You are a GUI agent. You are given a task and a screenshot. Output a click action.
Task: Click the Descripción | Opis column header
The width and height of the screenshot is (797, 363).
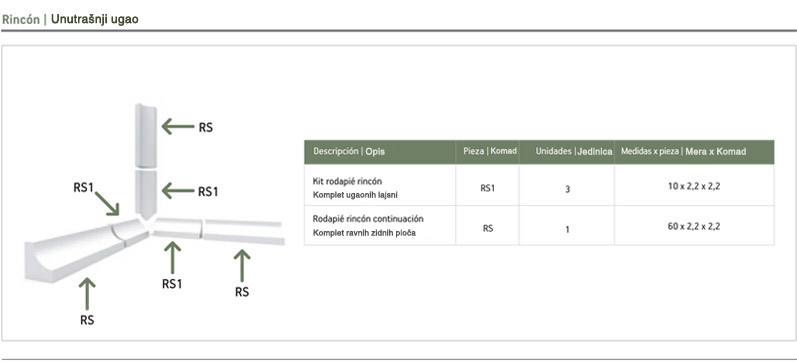pyautogui.click(x=349, y=152)
